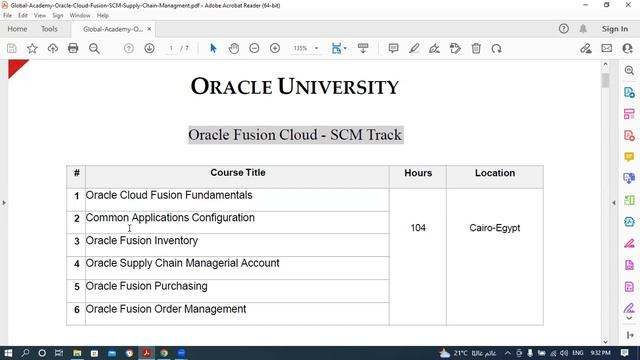The image size is (640, 360).
Task: Open Chrome from the taskbar
Action: pyautogui.click(x=164, y=353)
